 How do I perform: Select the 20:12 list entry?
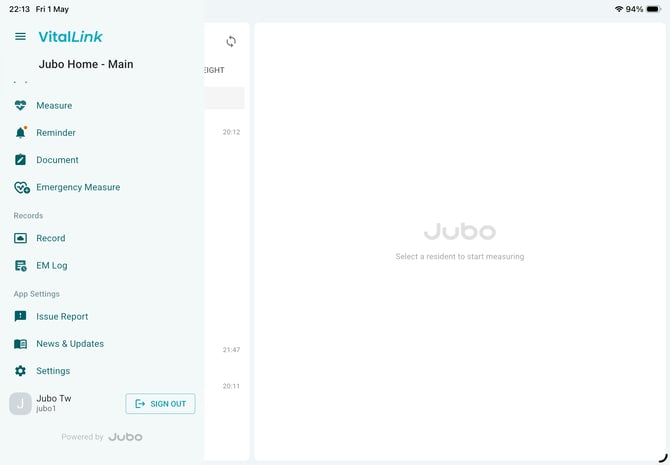point(231,132)
